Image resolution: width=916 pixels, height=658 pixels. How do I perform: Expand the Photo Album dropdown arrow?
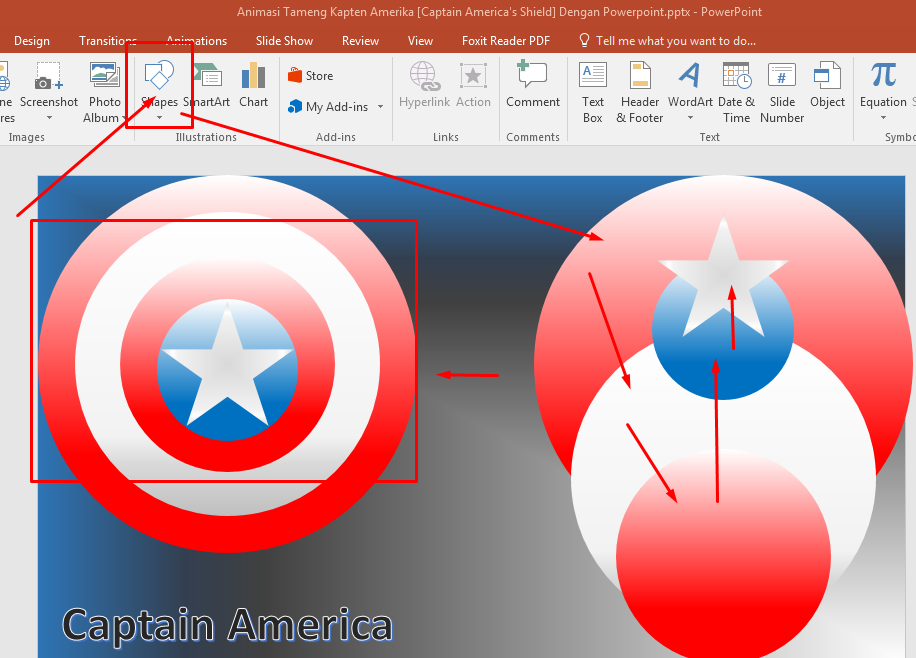pos(124,118)
